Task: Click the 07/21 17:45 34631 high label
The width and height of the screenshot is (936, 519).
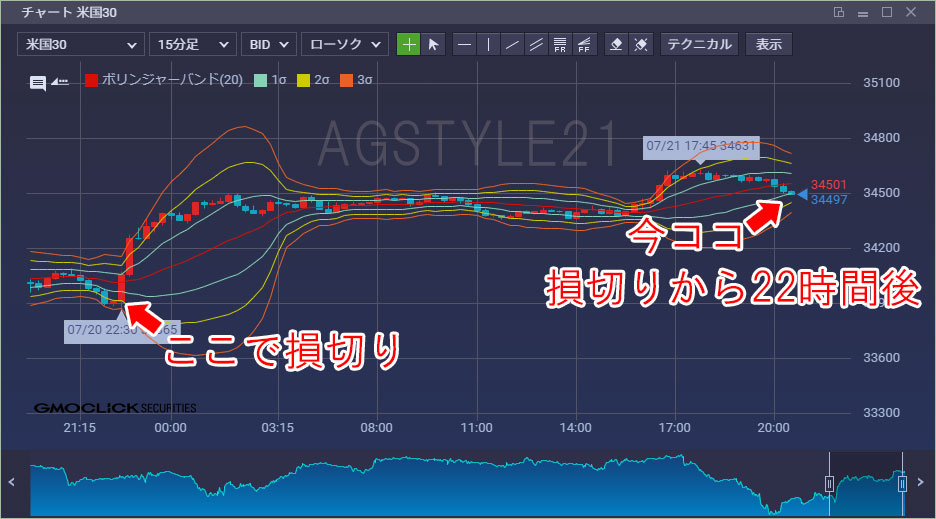Action: (x=701, y=146)
